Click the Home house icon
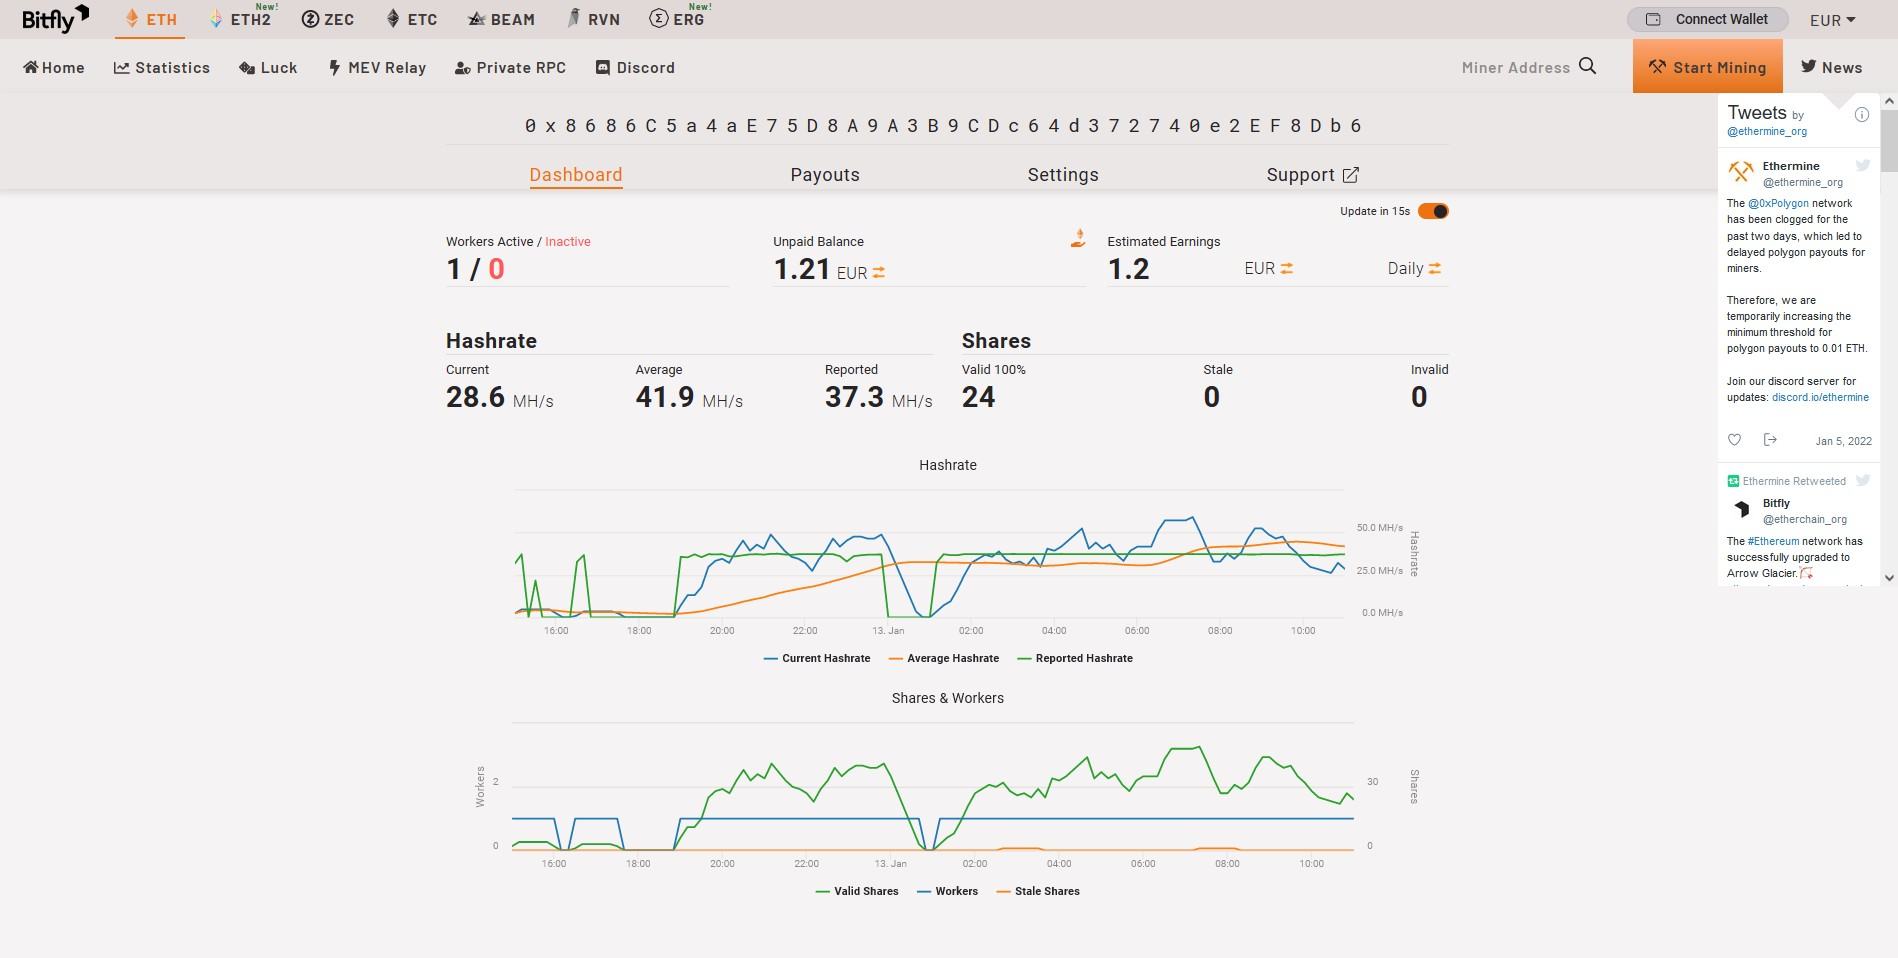1898x958 pixels. click(31, 67)
